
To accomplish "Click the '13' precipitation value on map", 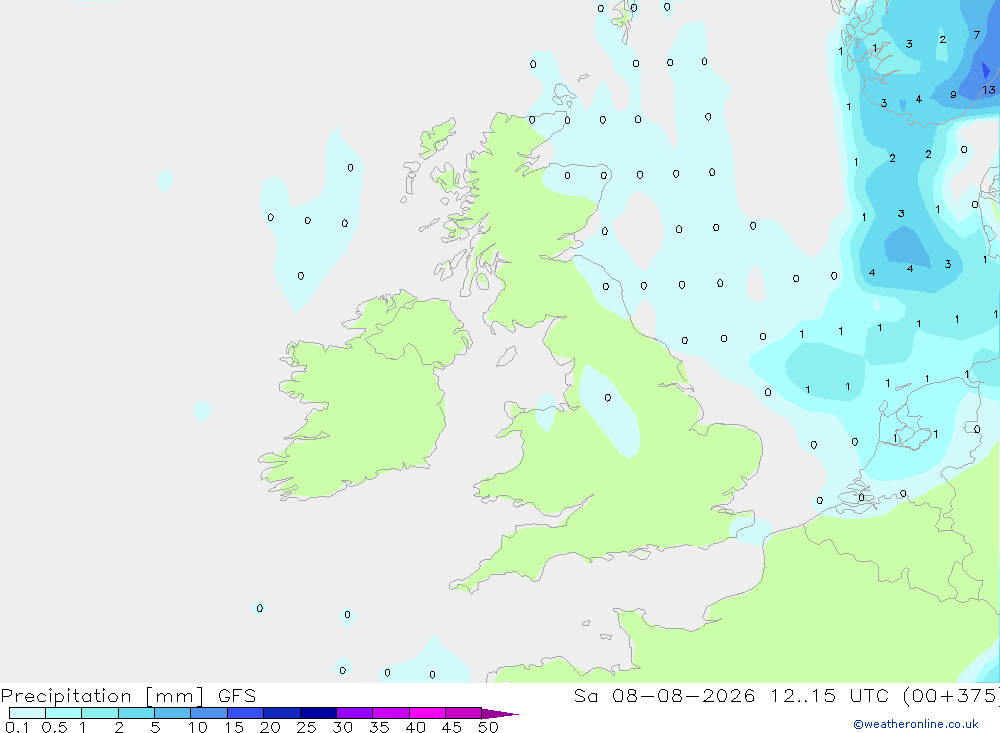I will click(x=989, y=90).
